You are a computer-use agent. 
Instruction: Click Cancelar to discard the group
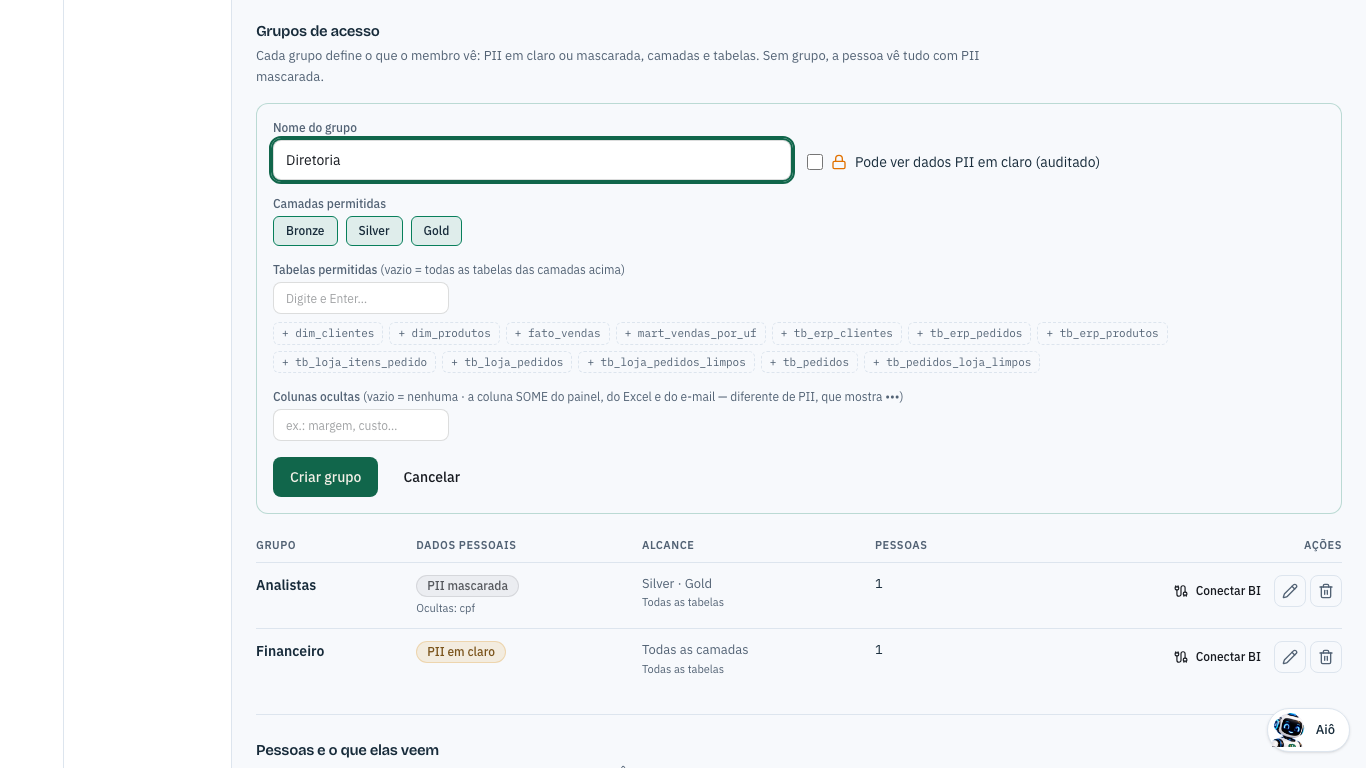coord(431,477)
